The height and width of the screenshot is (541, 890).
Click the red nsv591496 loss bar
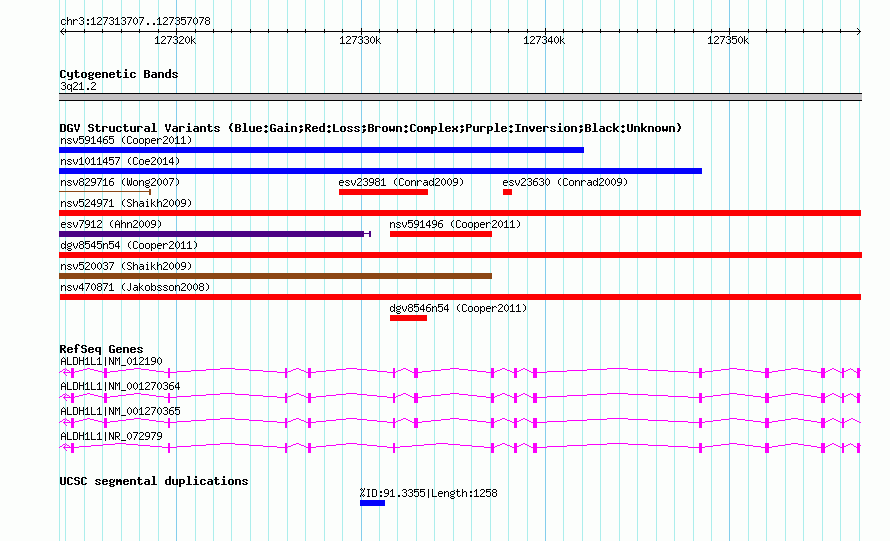coord(441,234)
